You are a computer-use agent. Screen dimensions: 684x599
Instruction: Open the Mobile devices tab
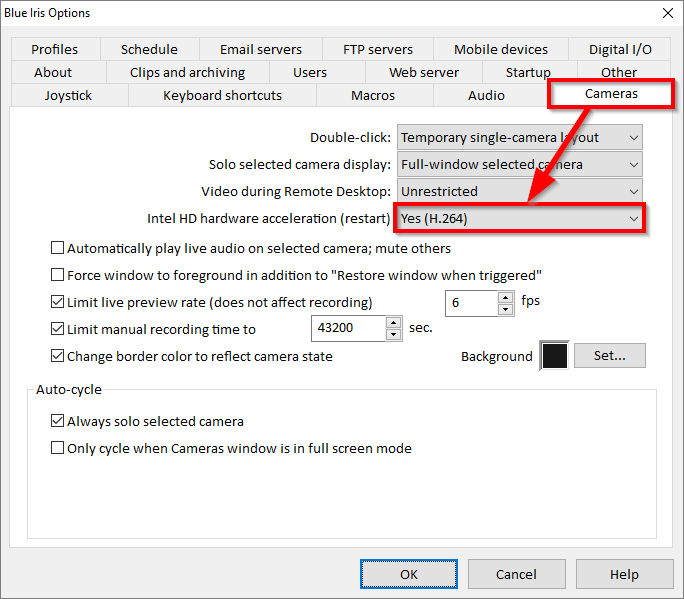pos(501,49)
